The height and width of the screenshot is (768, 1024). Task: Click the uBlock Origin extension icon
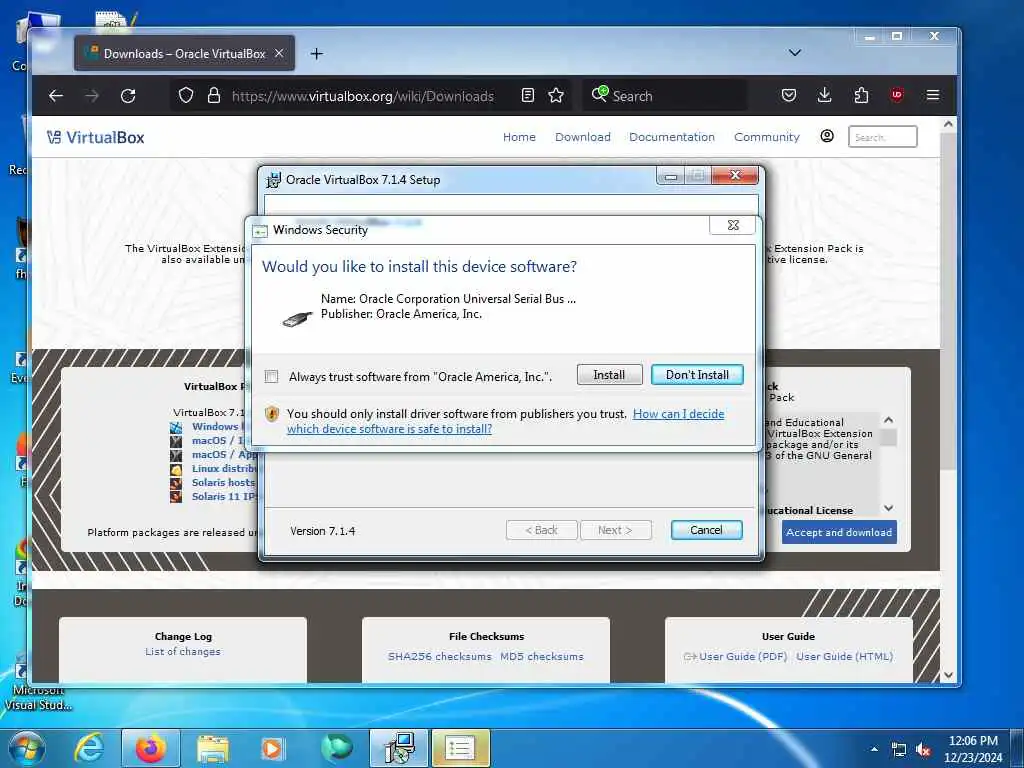tap(897, 95)
